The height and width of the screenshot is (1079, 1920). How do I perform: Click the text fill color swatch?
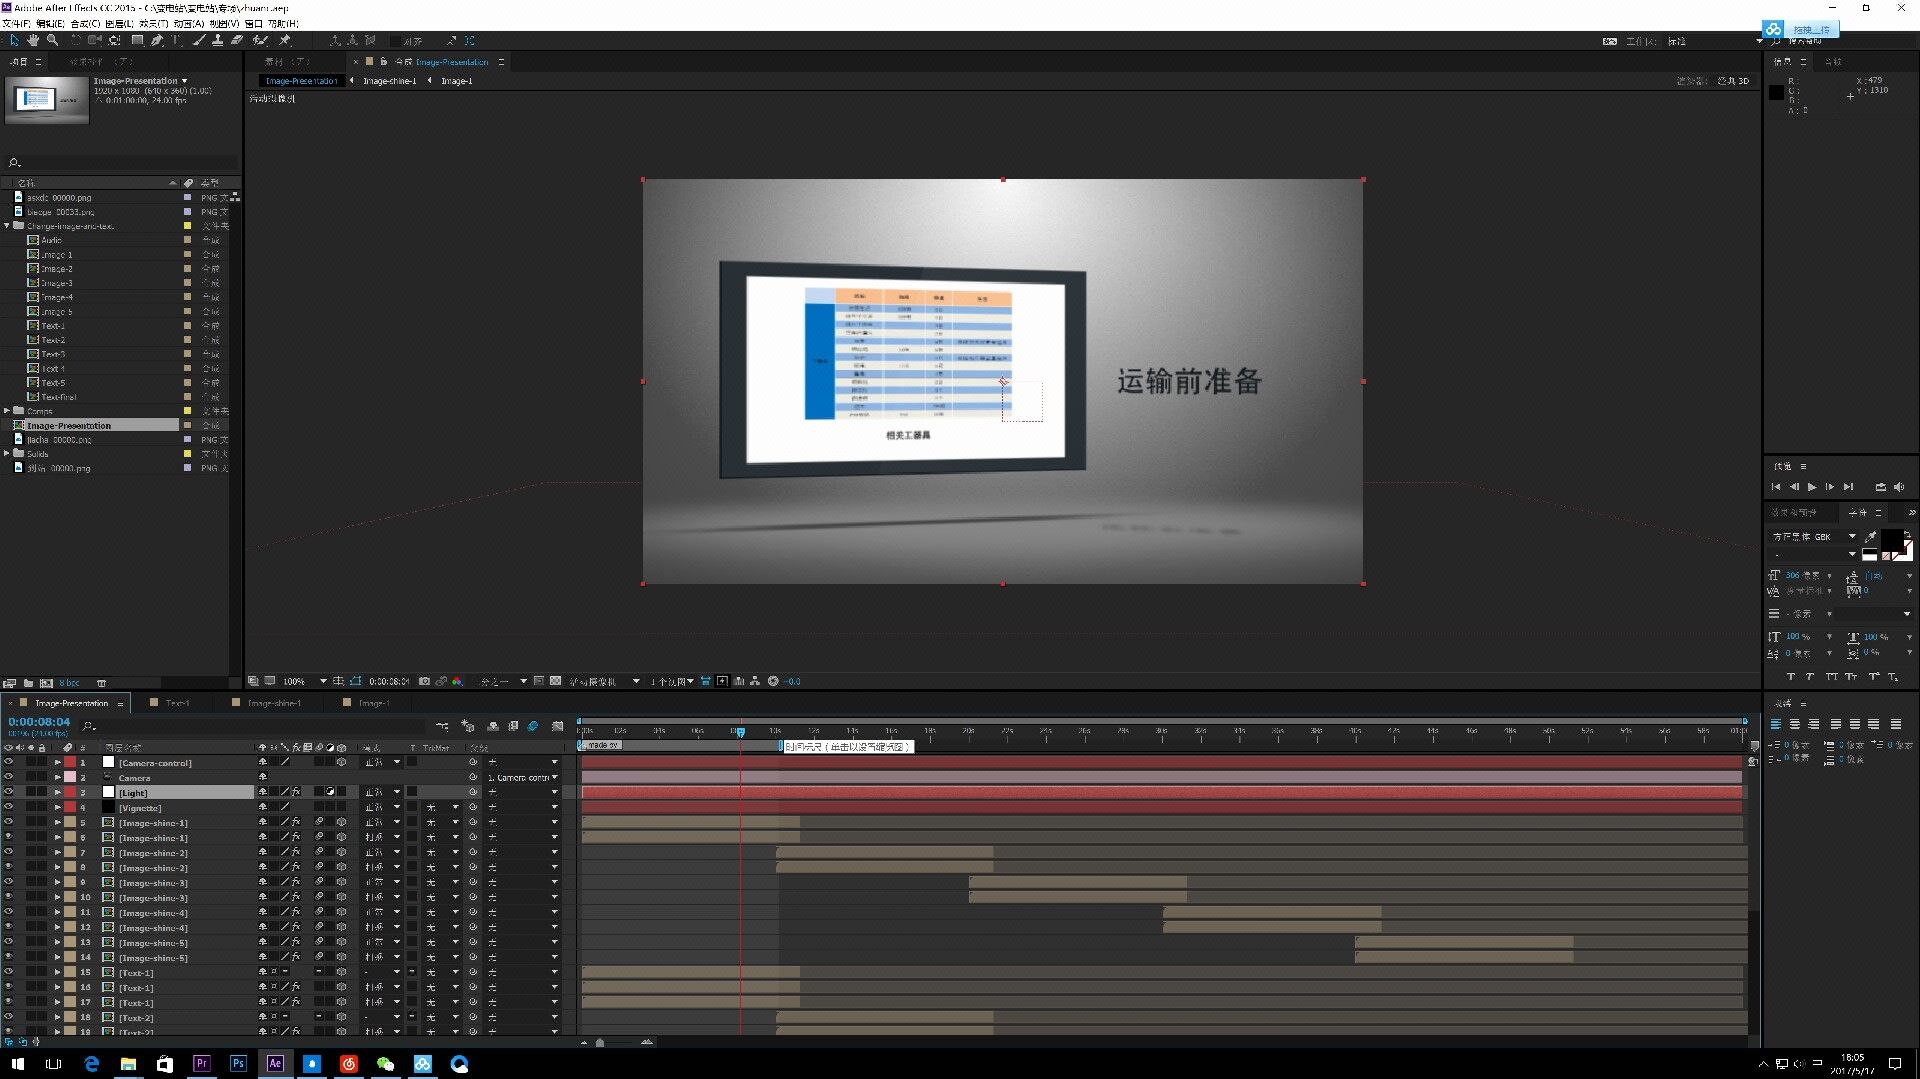1892,540
